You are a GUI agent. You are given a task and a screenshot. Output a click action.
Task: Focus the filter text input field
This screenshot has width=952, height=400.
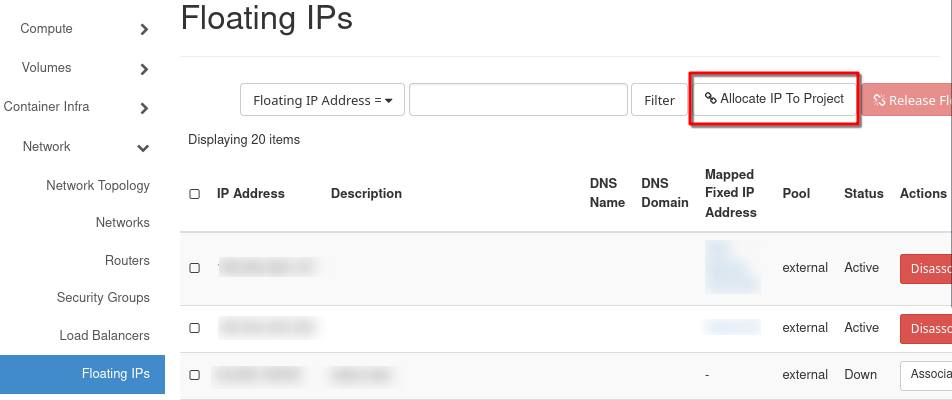(518, 100)
